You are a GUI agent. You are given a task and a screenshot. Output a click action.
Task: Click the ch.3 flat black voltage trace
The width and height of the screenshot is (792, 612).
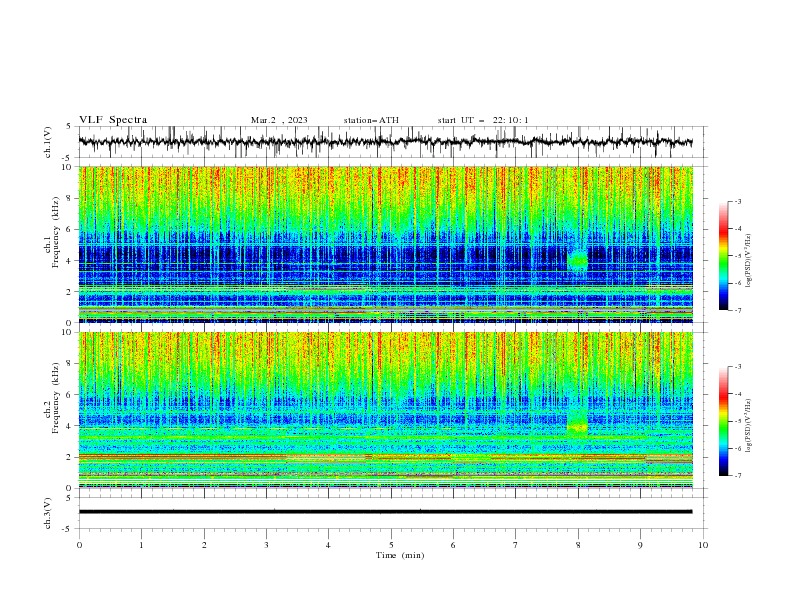385,512
